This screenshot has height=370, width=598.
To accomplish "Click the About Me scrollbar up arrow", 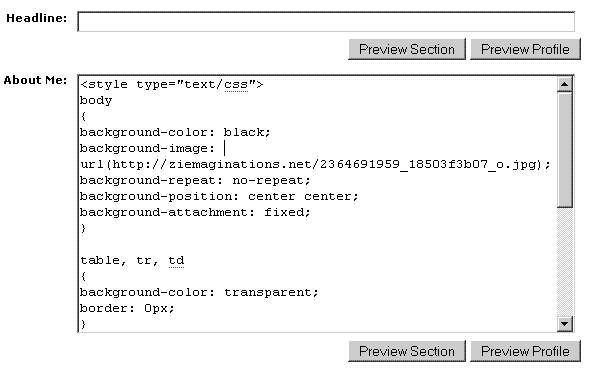I will (564, 84).
